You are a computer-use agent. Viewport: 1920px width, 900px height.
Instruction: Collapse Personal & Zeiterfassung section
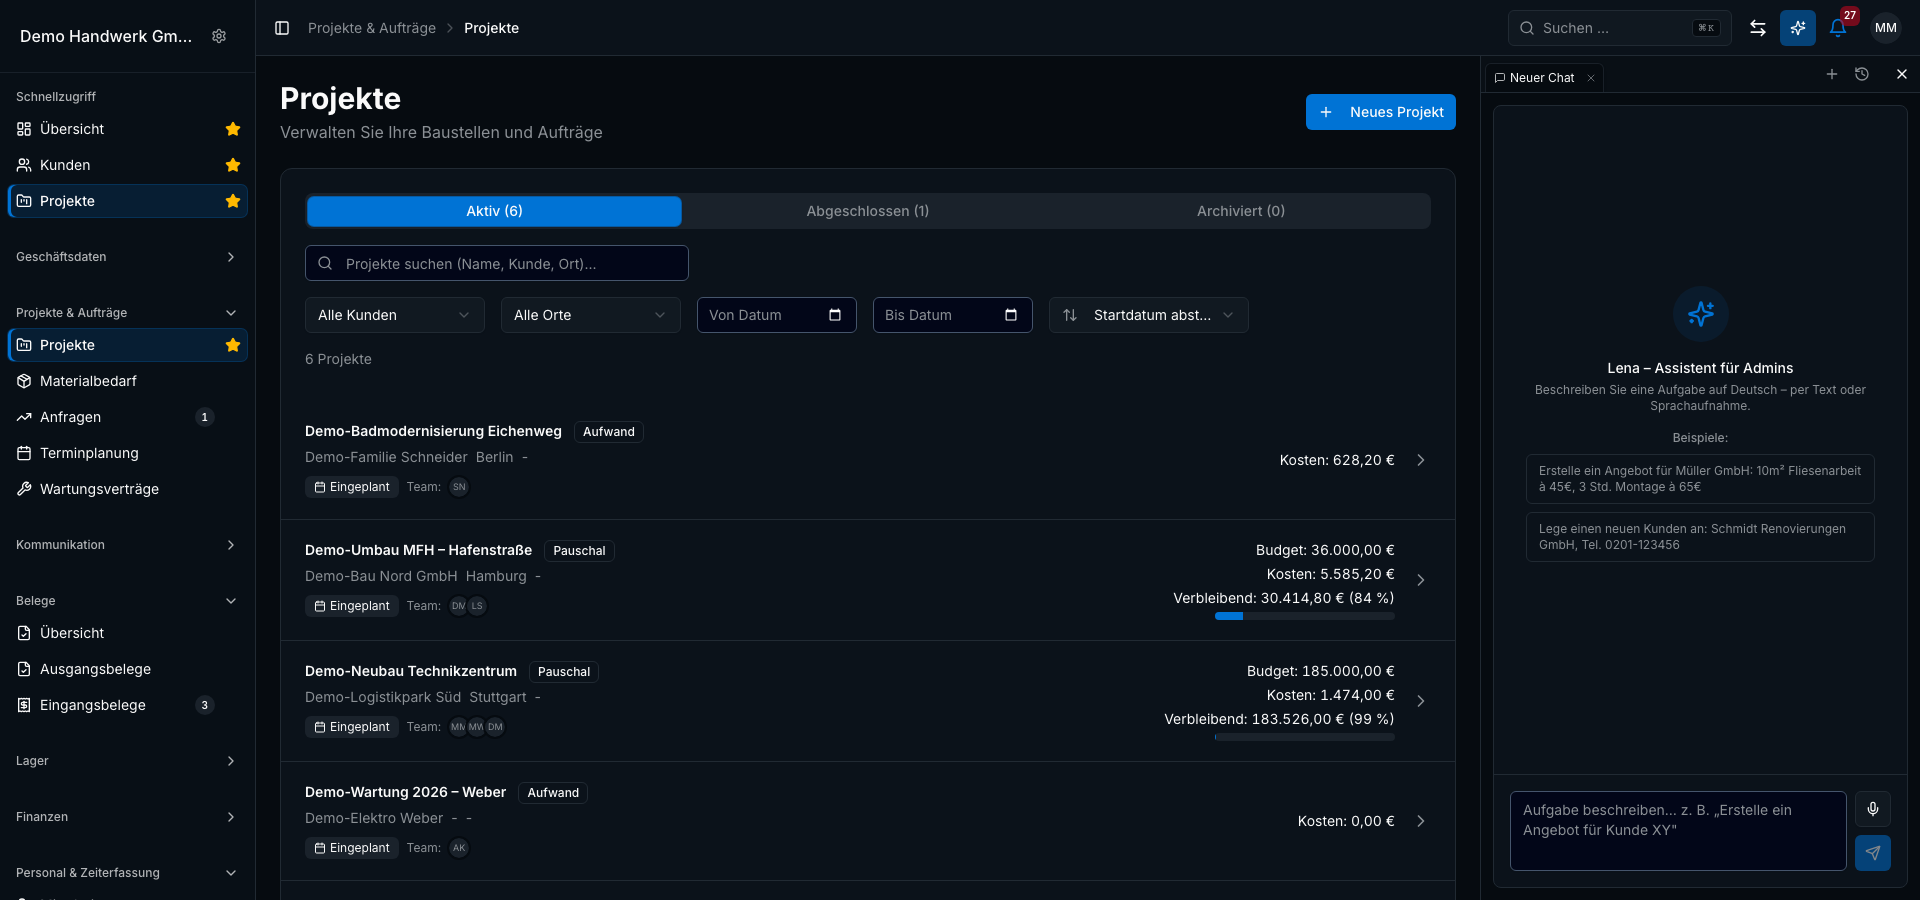[x=128, y=873]
